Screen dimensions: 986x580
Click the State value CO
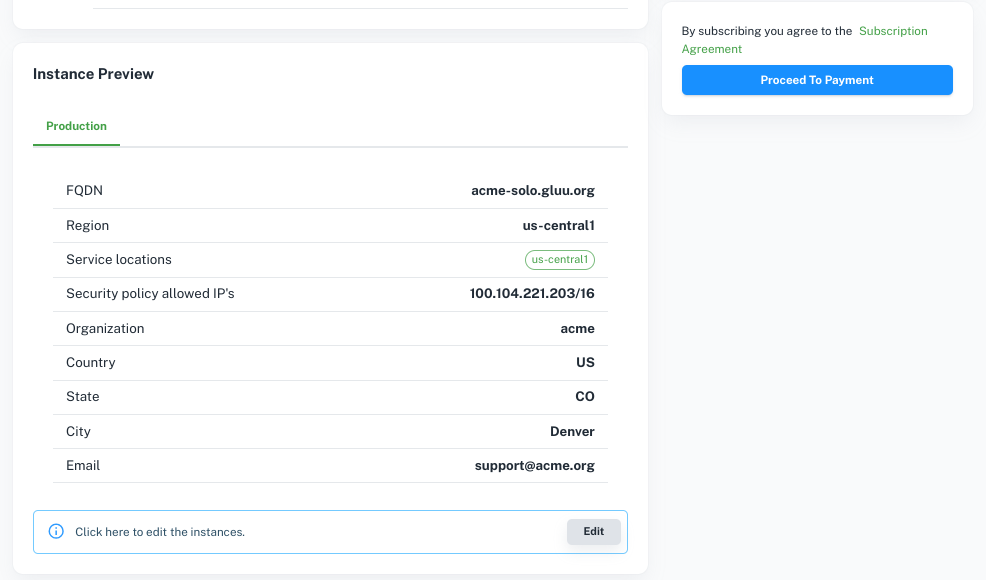point(585,397)
